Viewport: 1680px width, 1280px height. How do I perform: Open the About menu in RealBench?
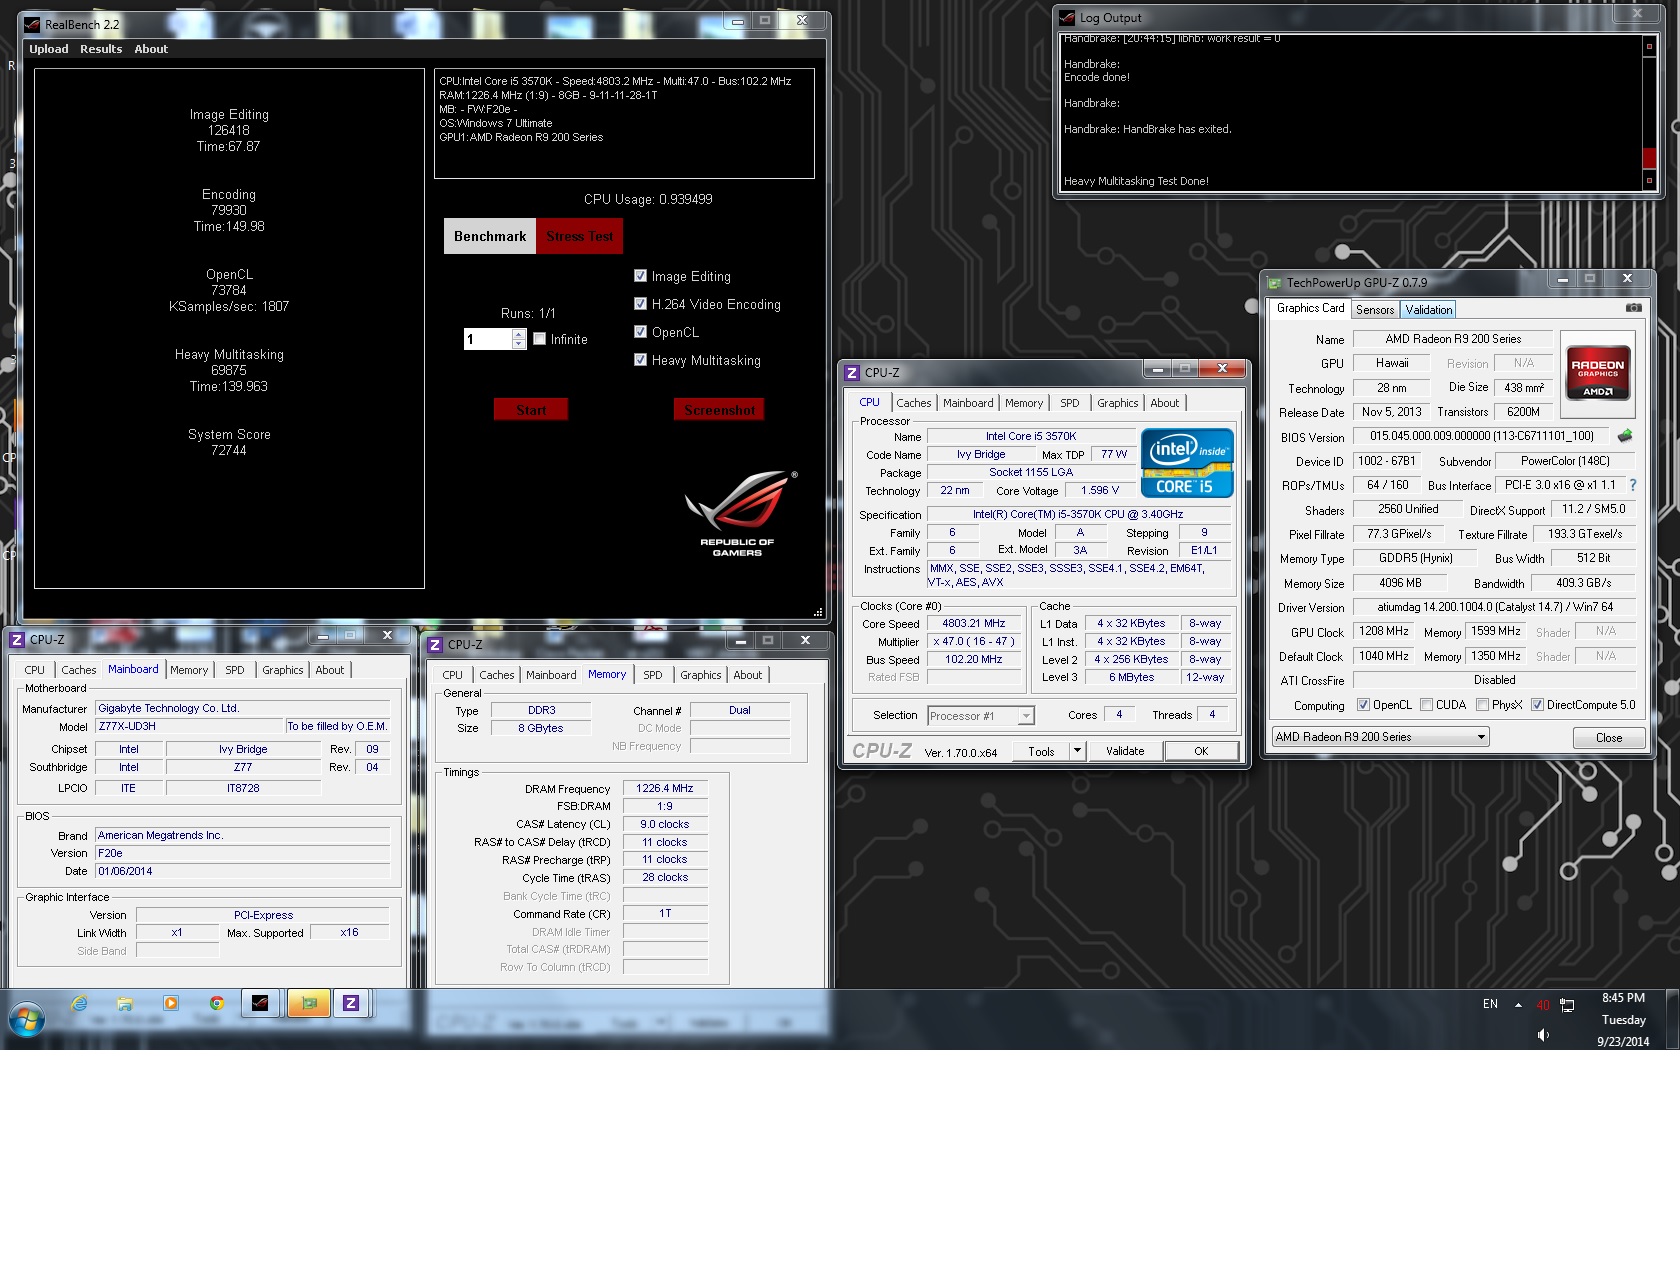click(151, 49)
